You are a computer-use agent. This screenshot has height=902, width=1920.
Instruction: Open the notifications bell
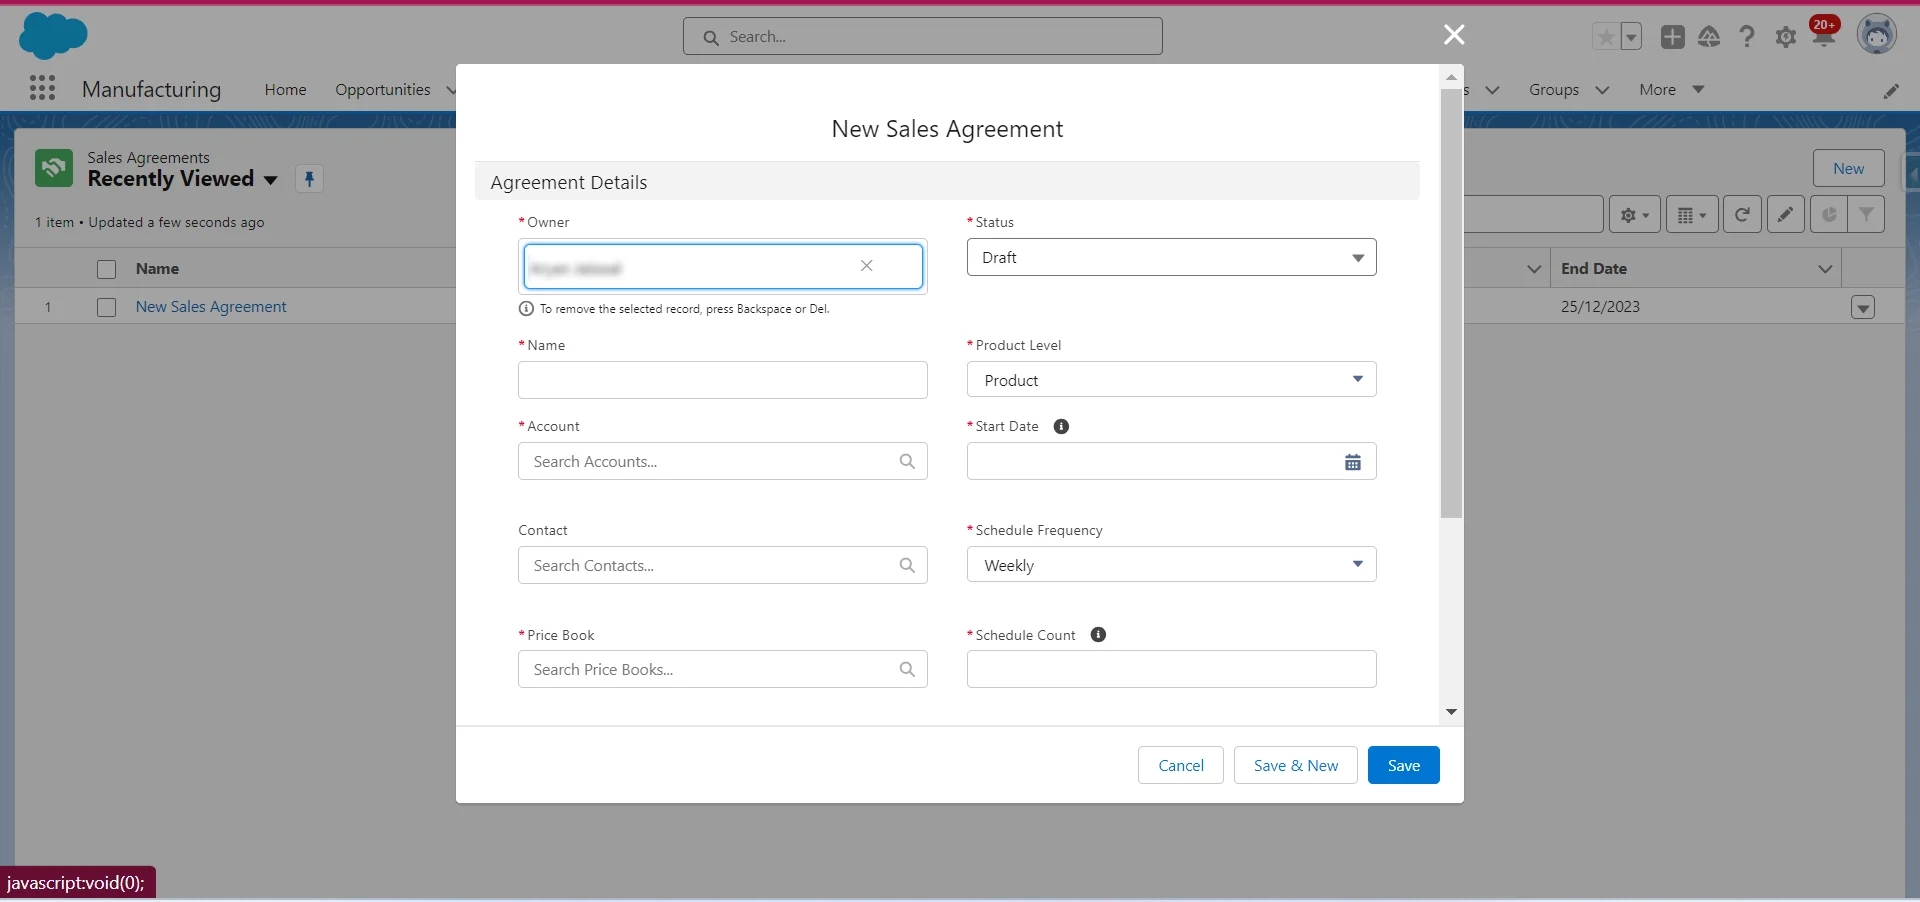pos(1823,38)
